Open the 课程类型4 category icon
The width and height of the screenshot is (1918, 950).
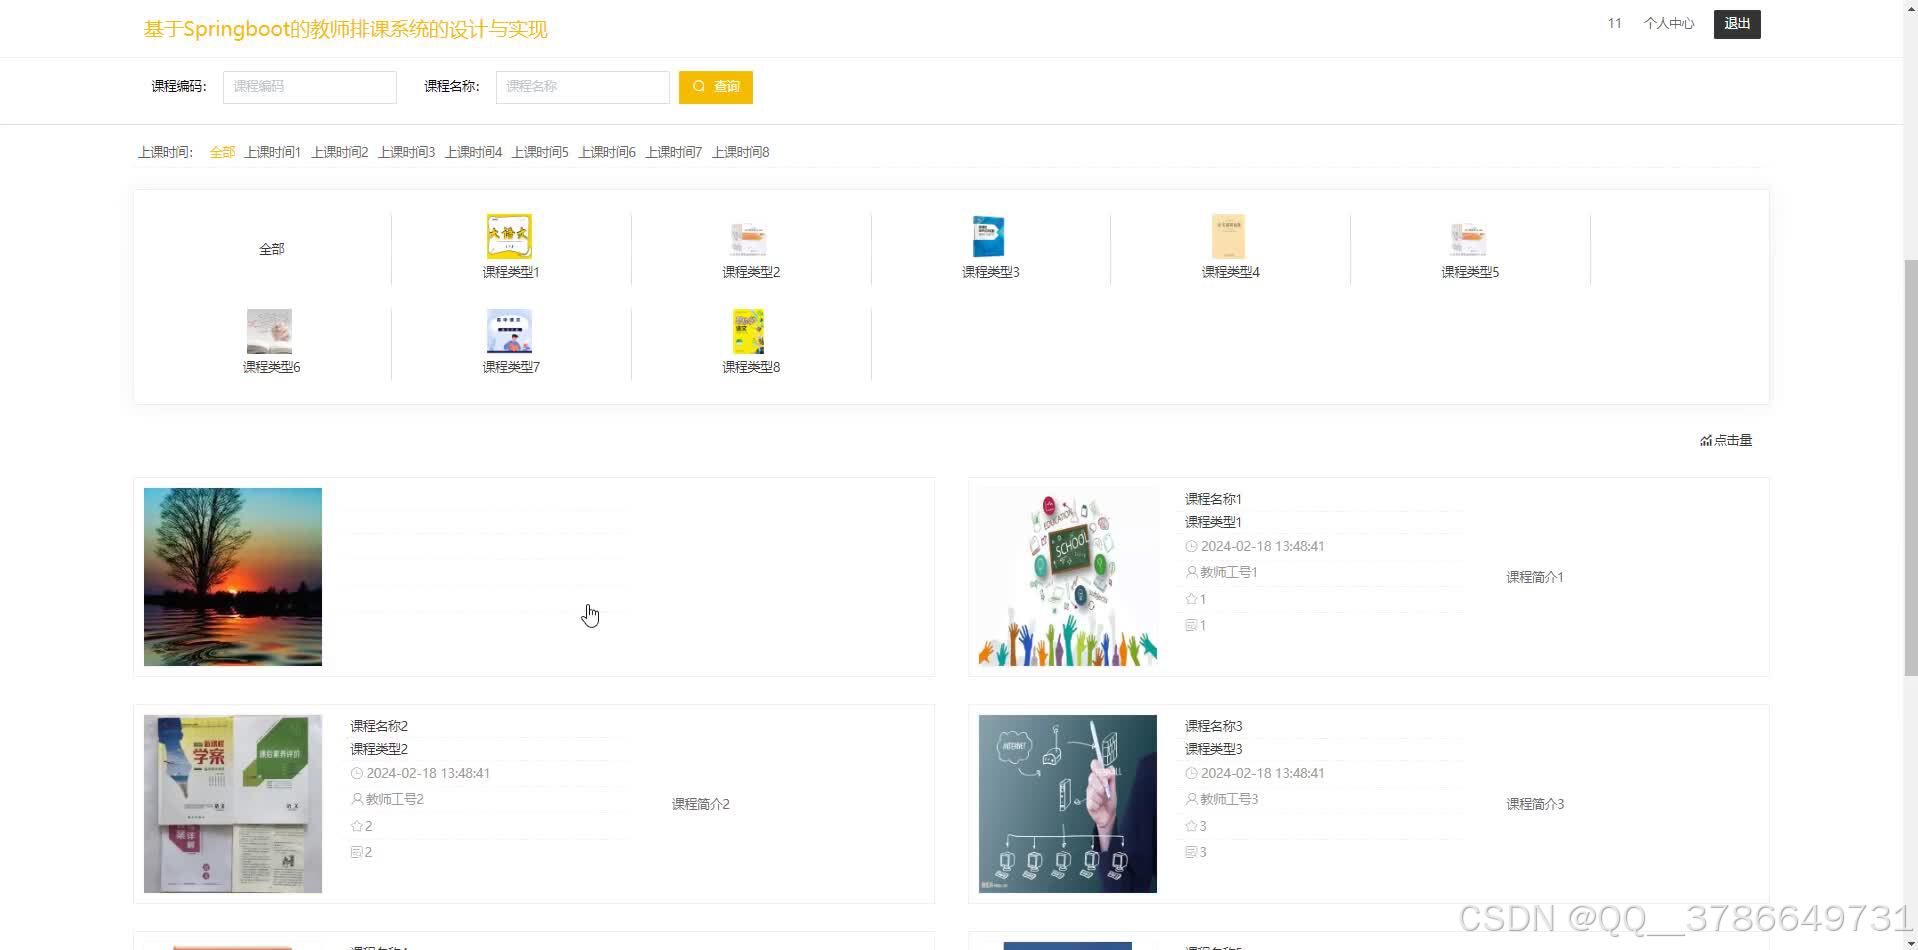pyautogui.click(x=1228, y=237)
